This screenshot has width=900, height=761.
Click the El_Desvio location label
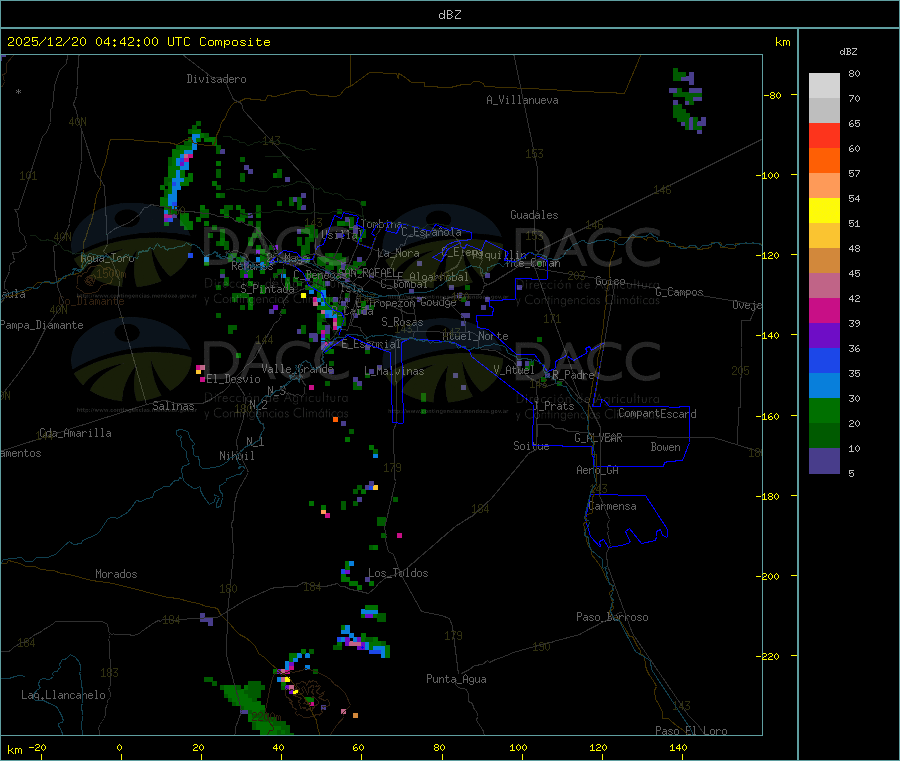pyautogui.click(x=233, y=379)
